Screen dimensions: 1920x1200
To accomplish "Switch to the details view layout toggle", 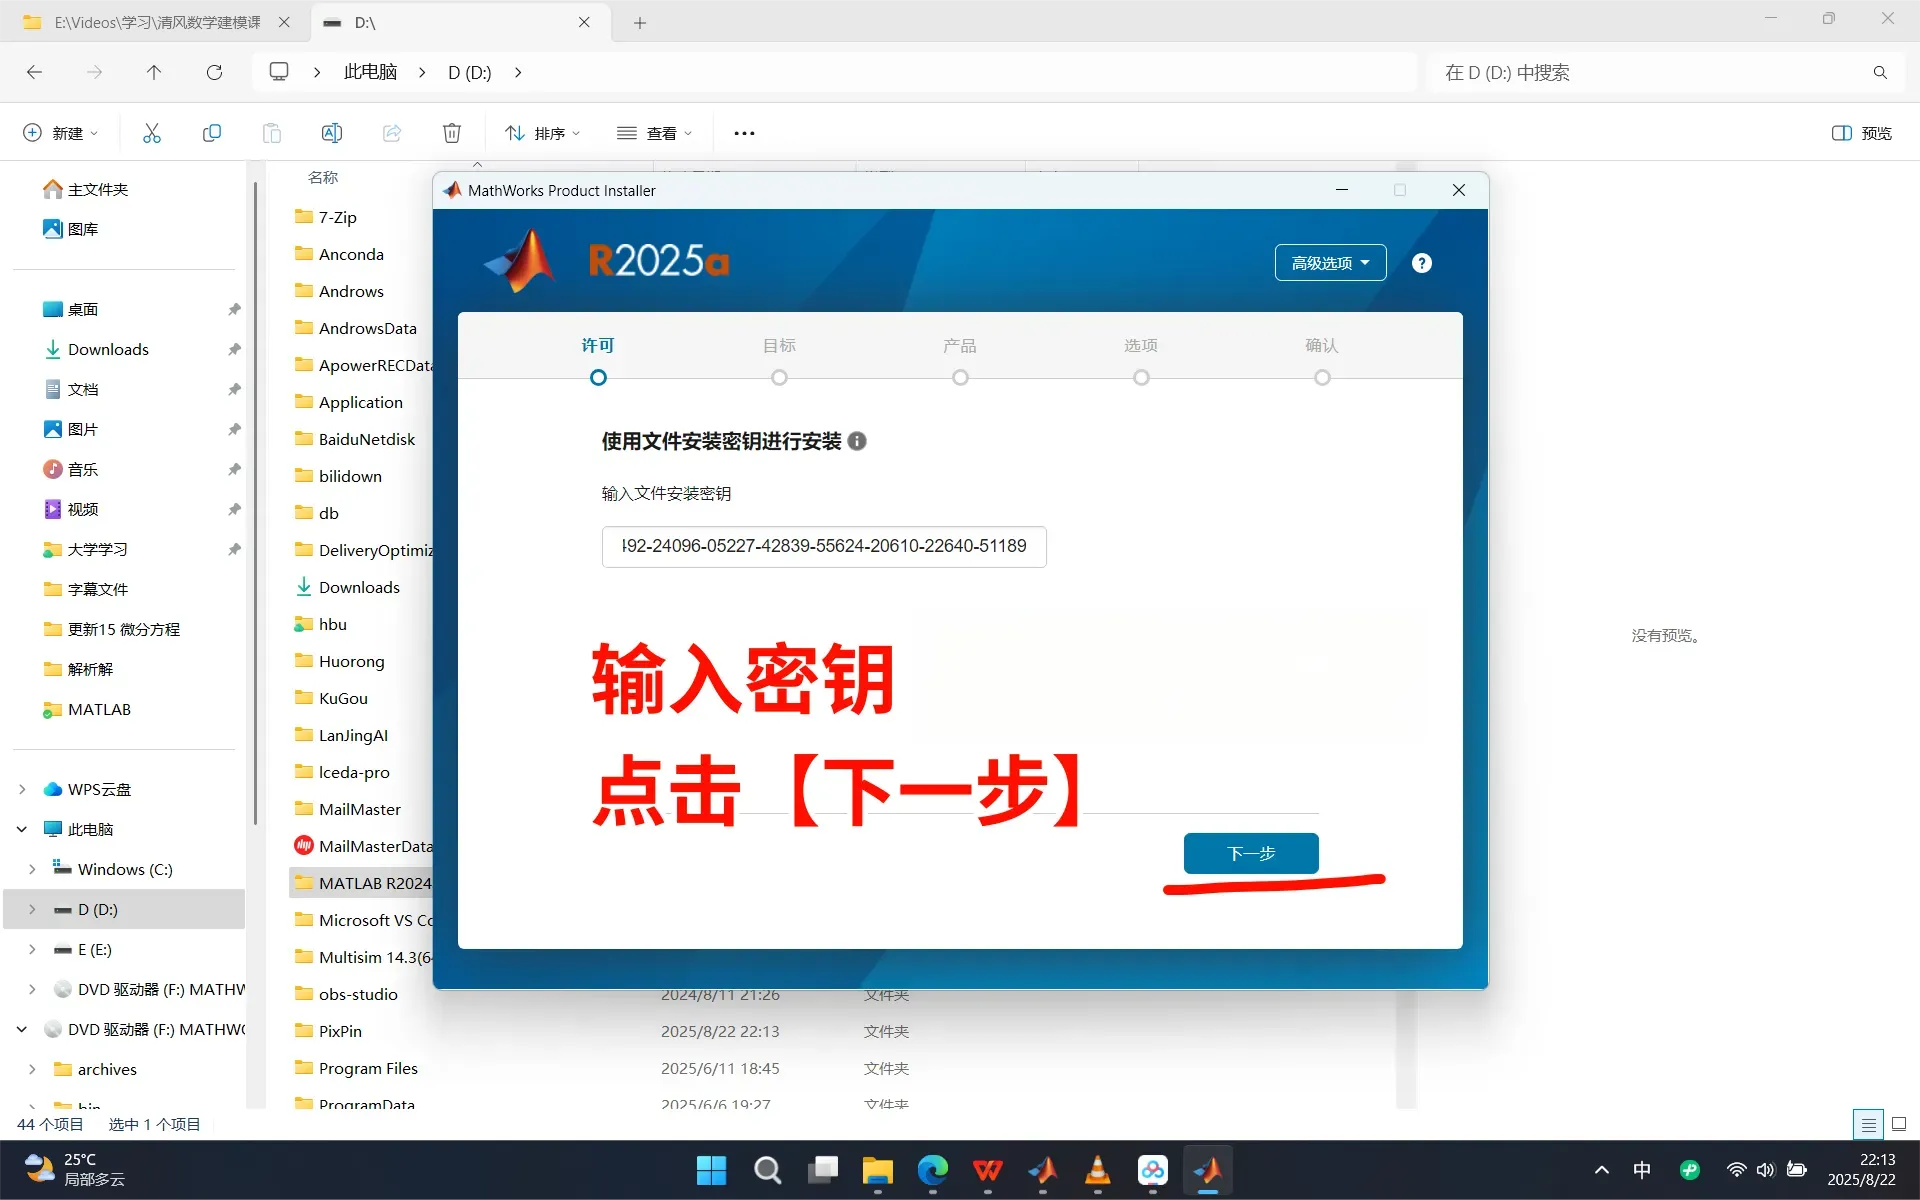I will click(1867, 1124).
